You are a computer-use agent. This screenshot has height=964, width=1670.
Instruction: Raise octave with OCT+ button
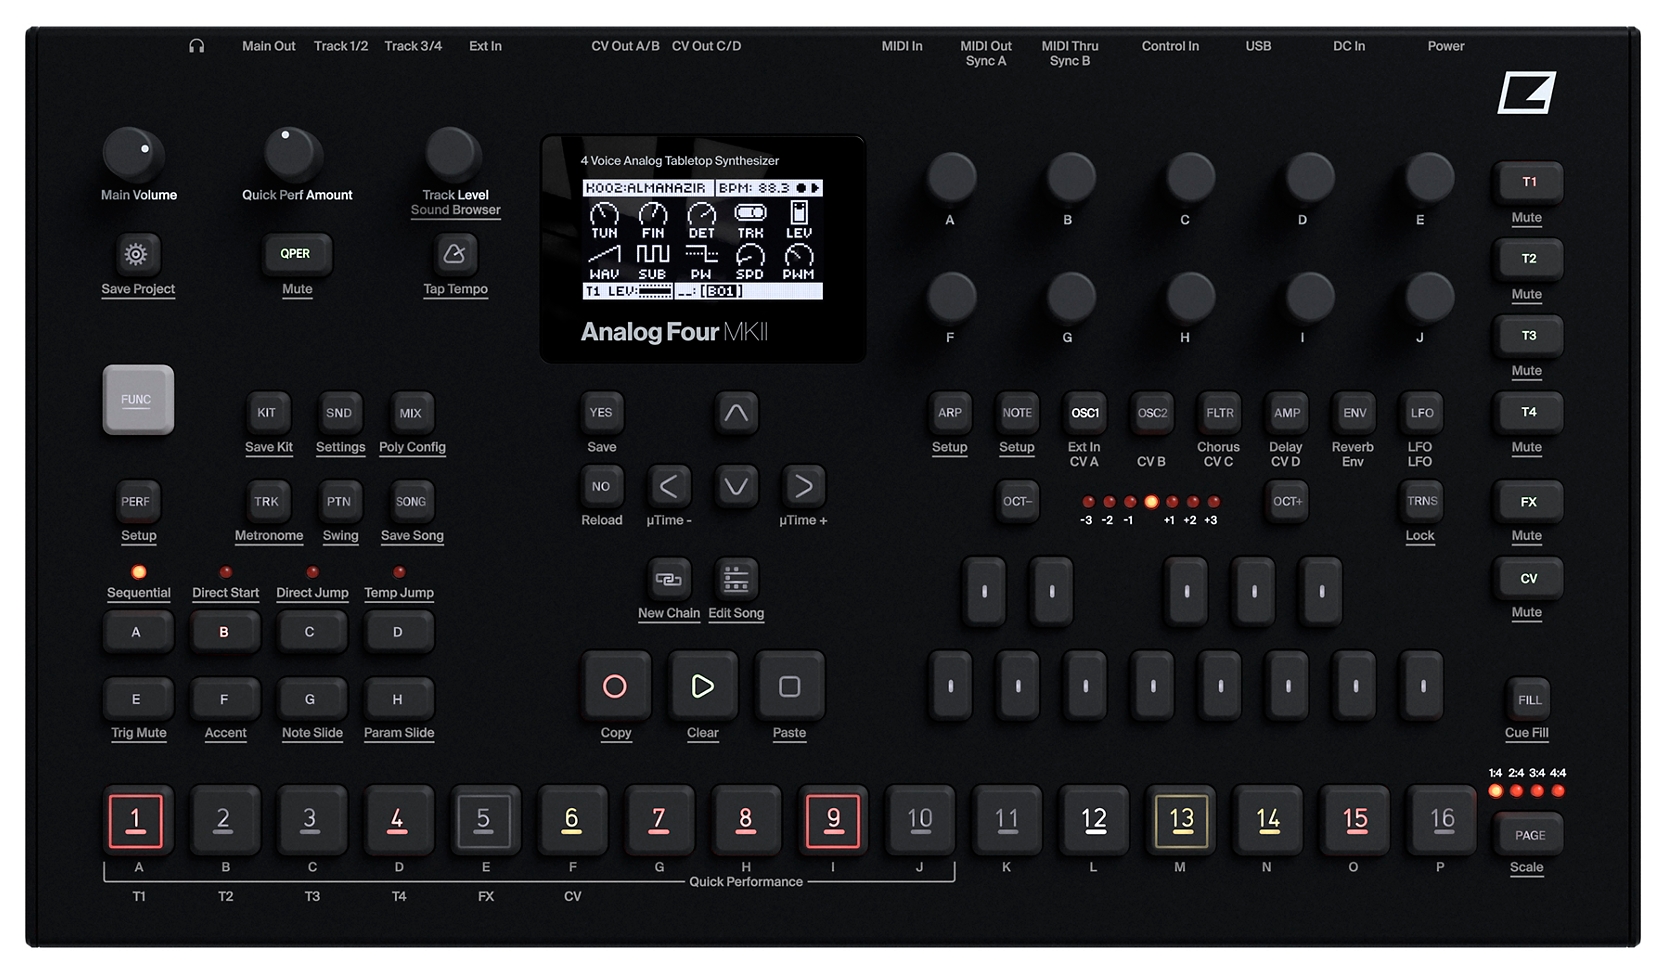1287,502
